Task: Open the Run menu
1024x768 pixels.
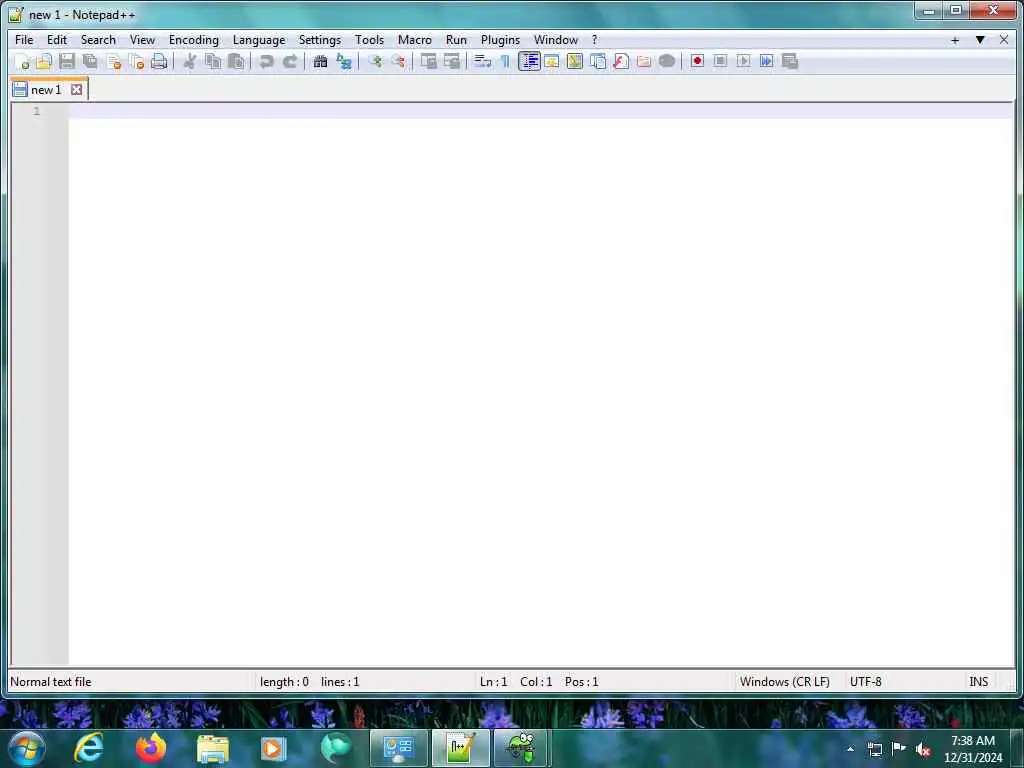Action: click(456, 40)
